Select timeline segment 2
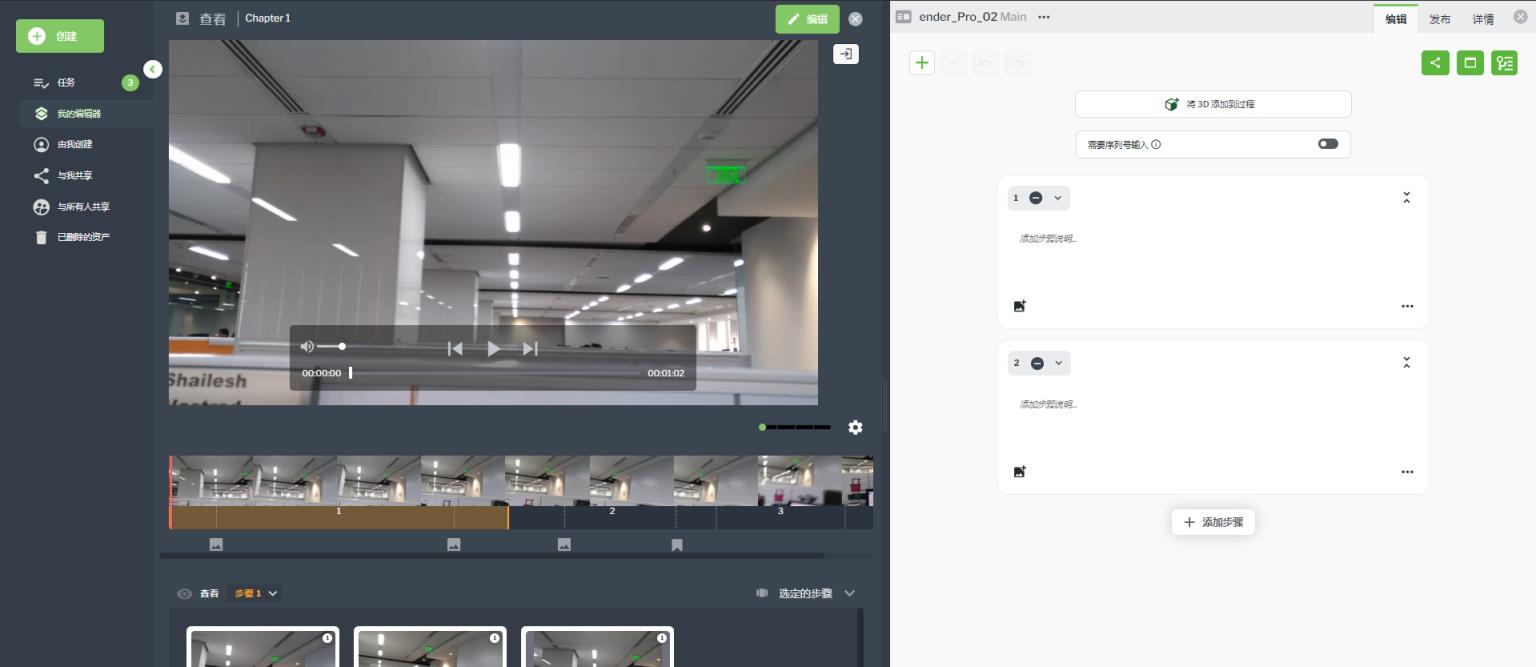This screenshot has height=667, width=1536. coord(612,517)
